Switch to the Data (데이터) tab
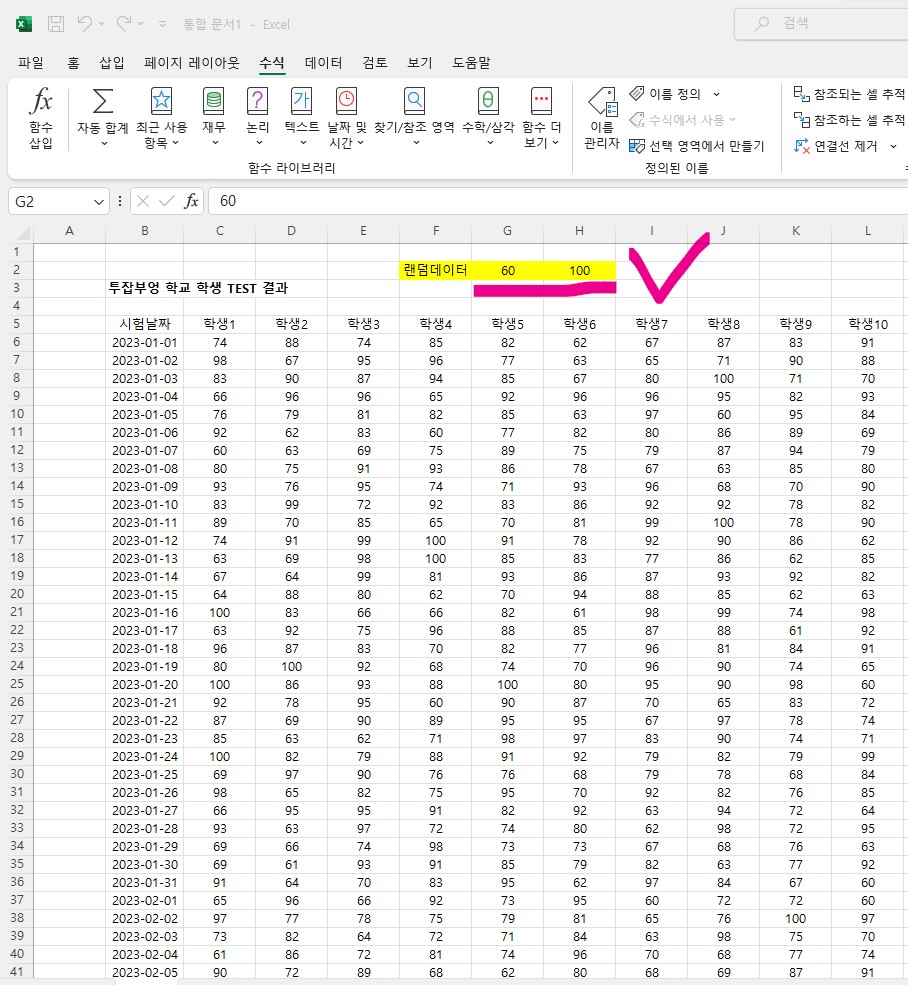This screenshot has height=985, width=908. click(x=324, y=62)
